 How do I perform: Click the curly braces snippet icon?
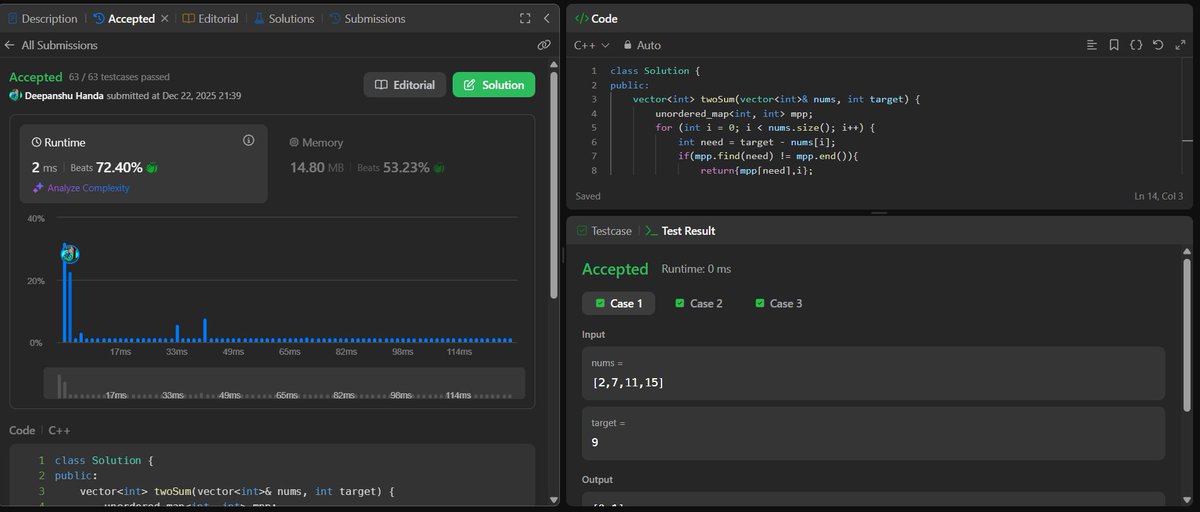pyautogui.click(x=1136, y=45)
